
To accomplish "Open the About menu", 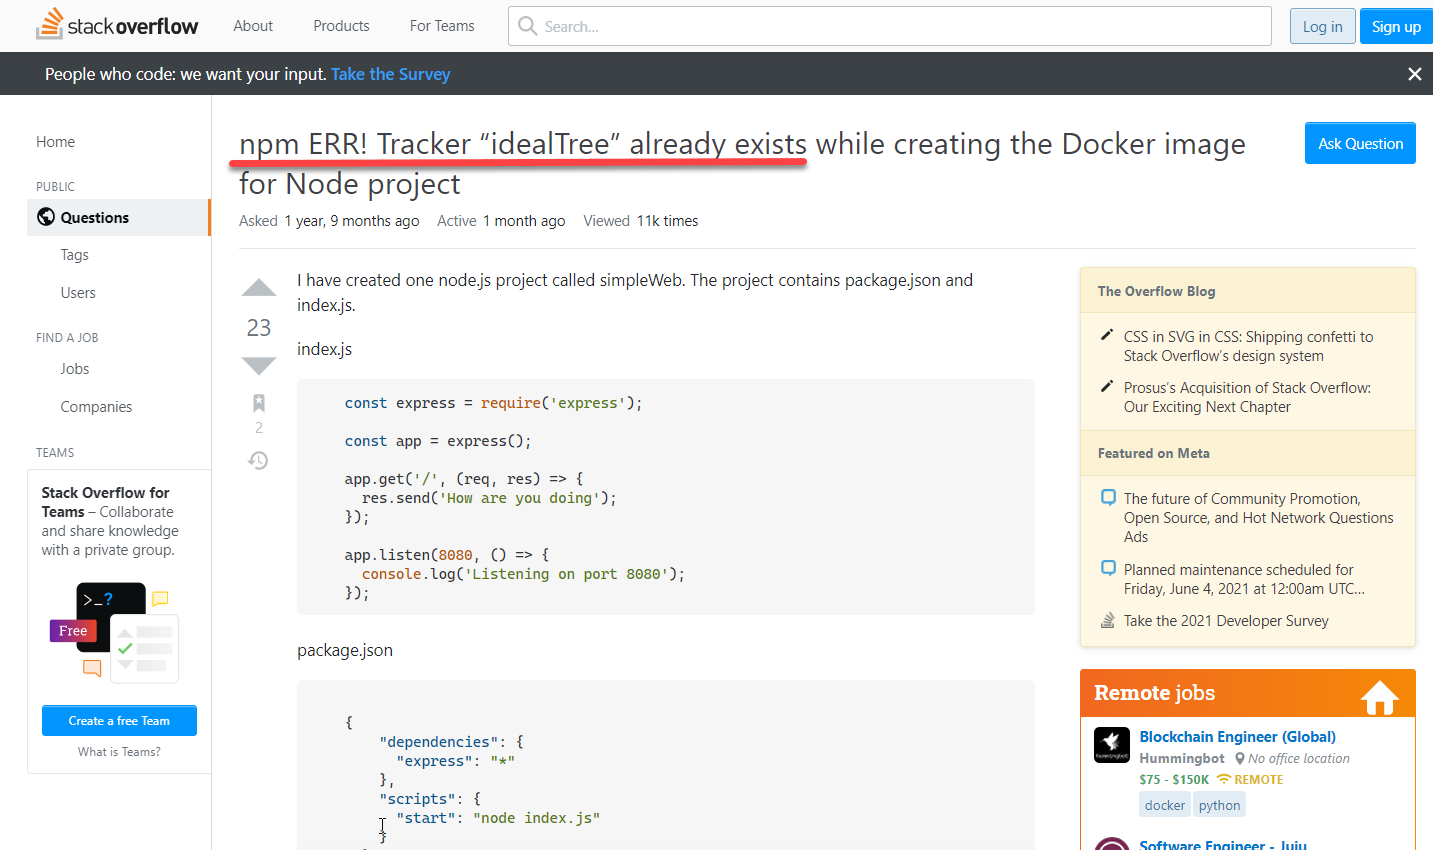I will [x=252, y=25].
